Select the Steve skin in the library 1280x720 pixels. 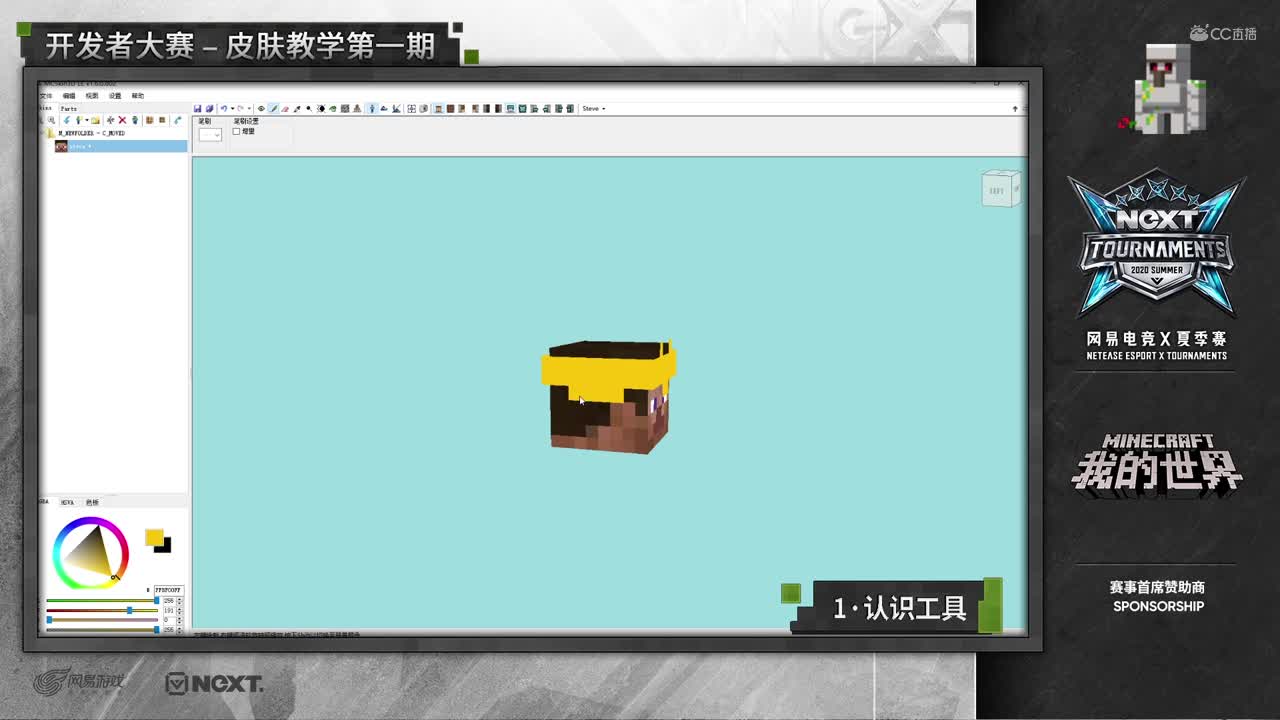pos(120,146)
